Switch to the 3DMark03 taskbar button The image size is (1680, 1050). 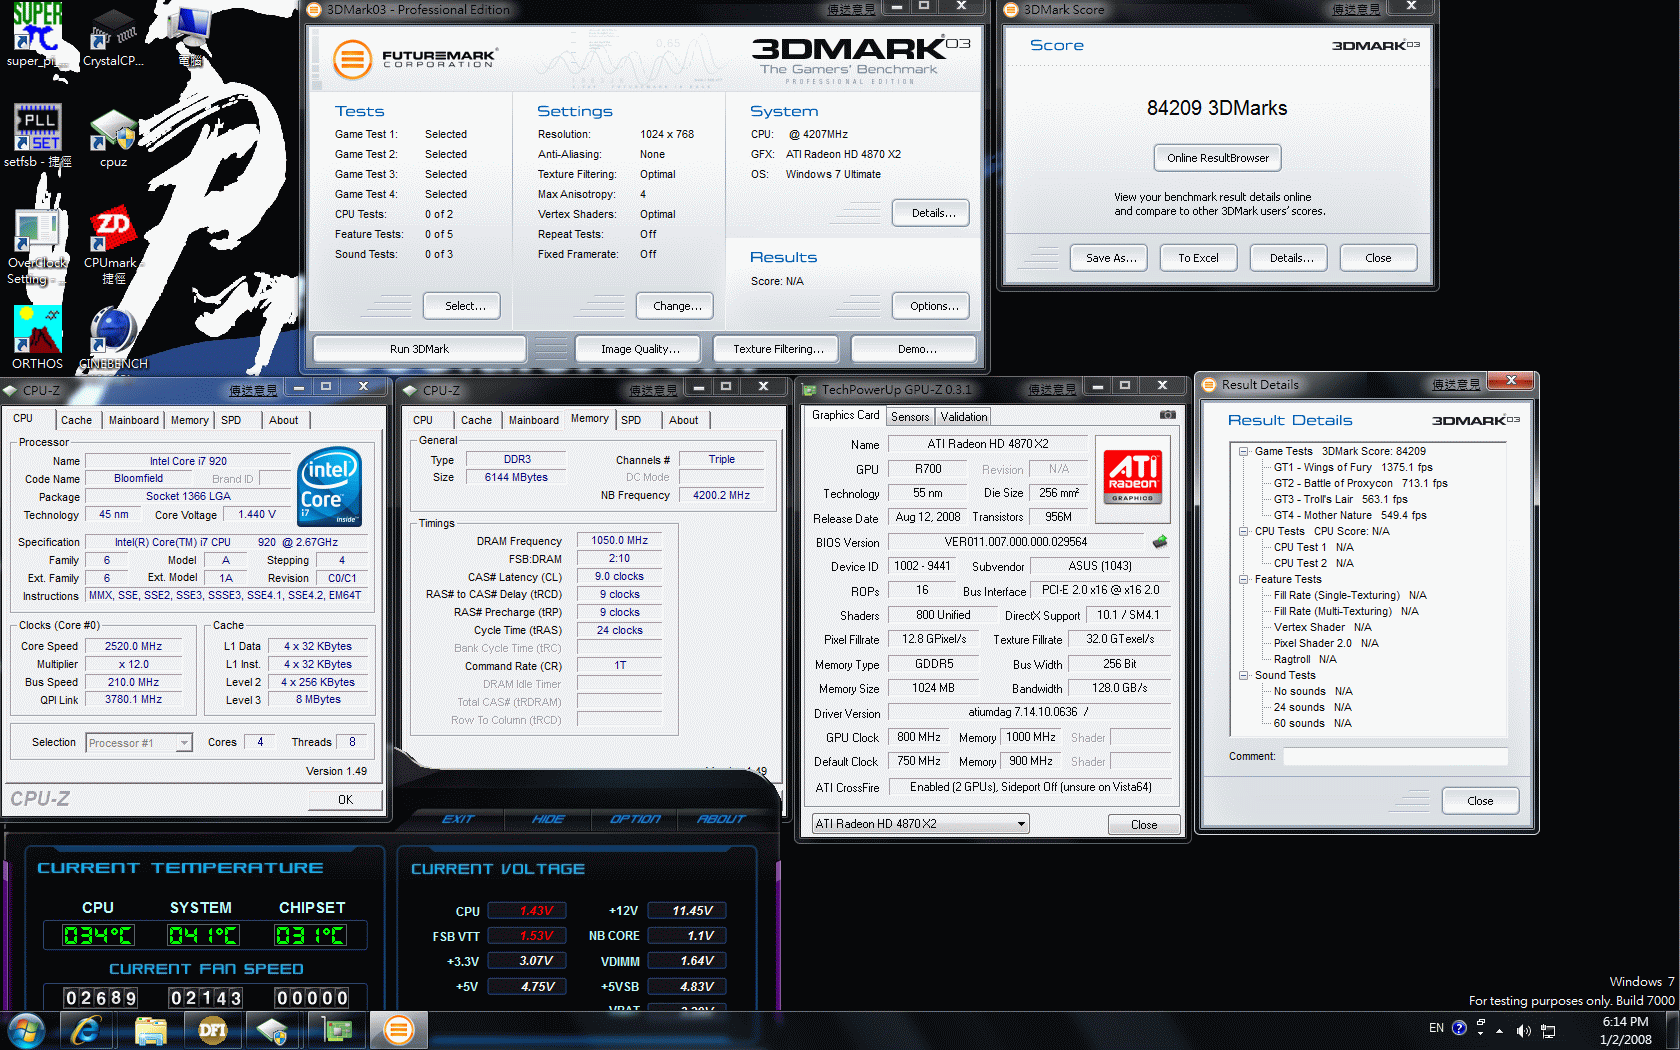click(399, 1030)
